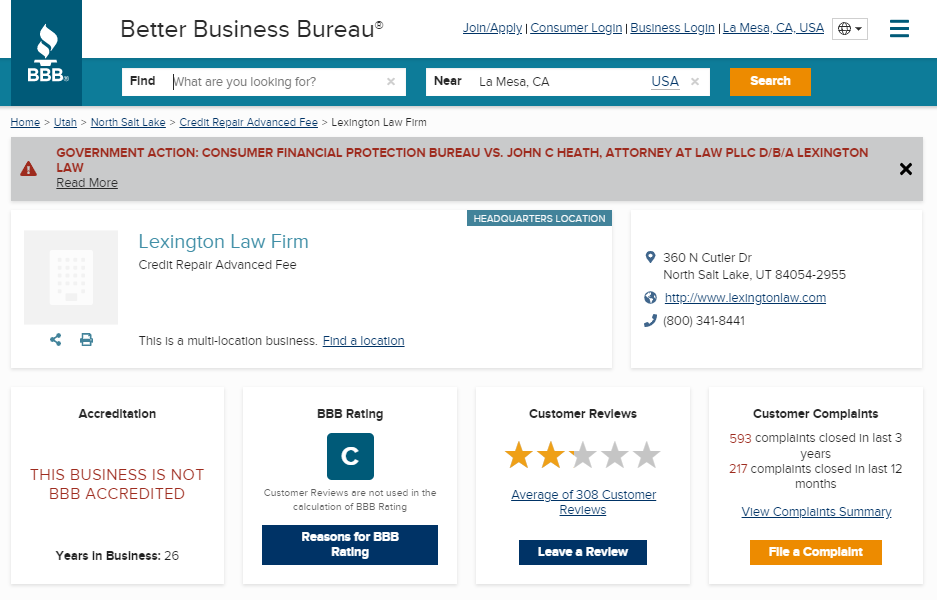Focus the 'What are you looking for?' field
Viewport: 937px width, 600px height.
pyautogui.click(x=278, y=82)
